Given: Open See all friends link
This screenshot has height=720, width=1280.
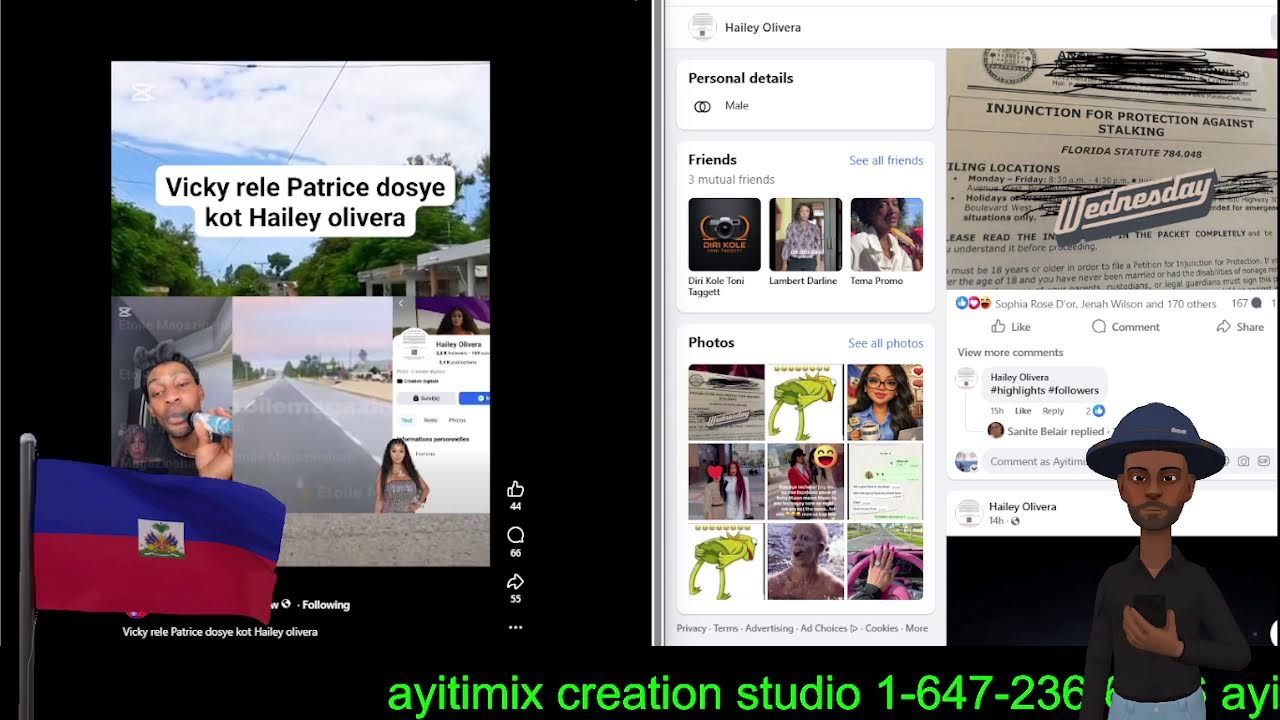Looking at the screenshot, I should (886, 160).
